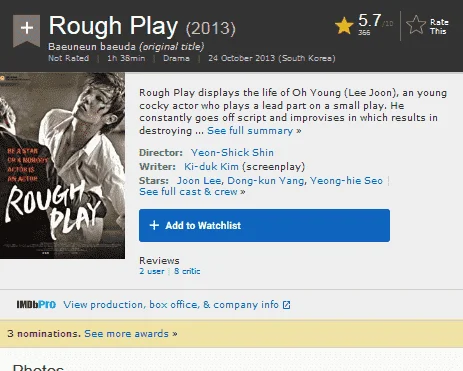Expand See full summary link
The width and height of the screenshot is (463, 371).
click(x=254, y=131)
